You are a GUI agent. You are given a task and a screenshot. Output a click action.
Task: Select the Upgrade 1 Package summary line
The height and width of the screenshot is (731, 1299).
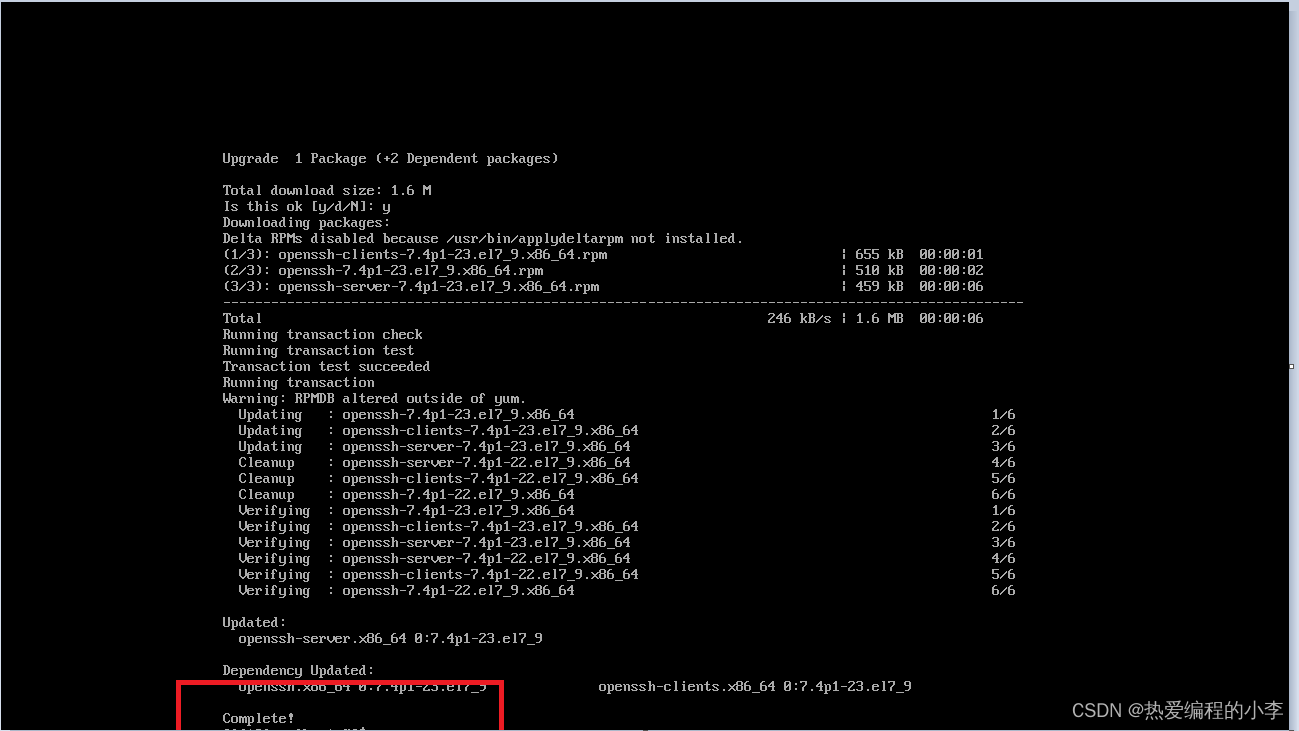(x=390, y=158)
